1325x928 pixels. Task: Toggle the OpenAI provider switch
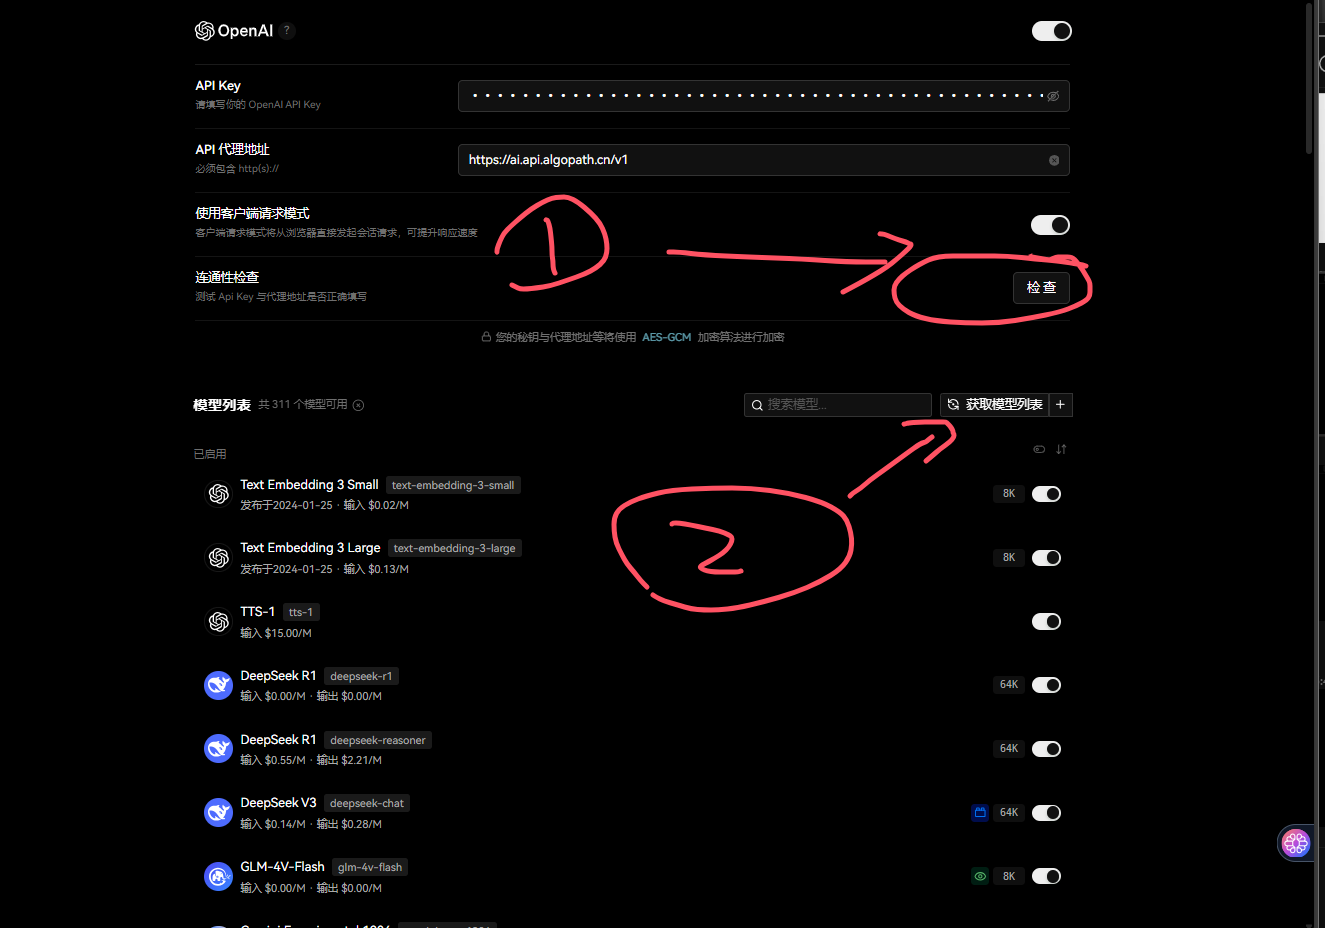pyautogui.click(x=1051, y=31)
